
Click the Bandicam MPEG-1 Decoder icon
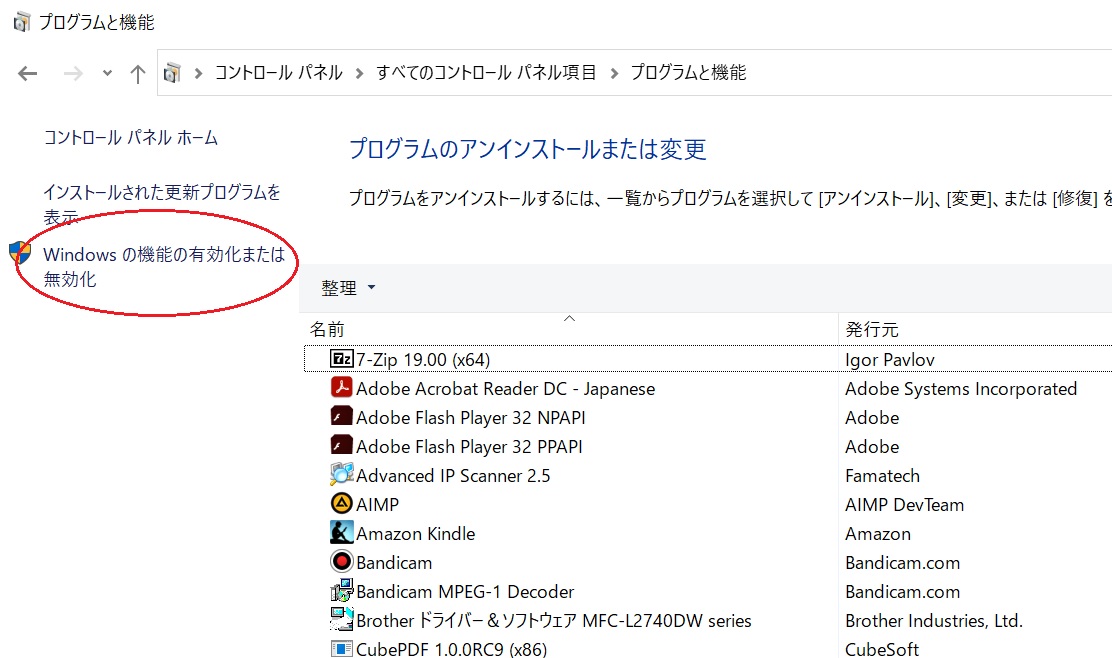(x=341, y=591)
